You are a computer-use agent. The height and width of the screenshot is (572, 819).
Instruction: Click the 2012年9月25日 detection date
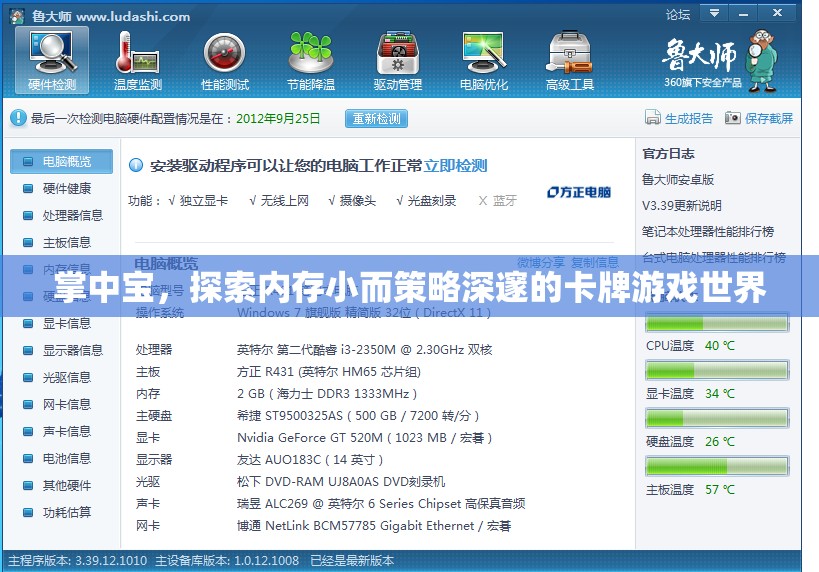click(278, 119)
